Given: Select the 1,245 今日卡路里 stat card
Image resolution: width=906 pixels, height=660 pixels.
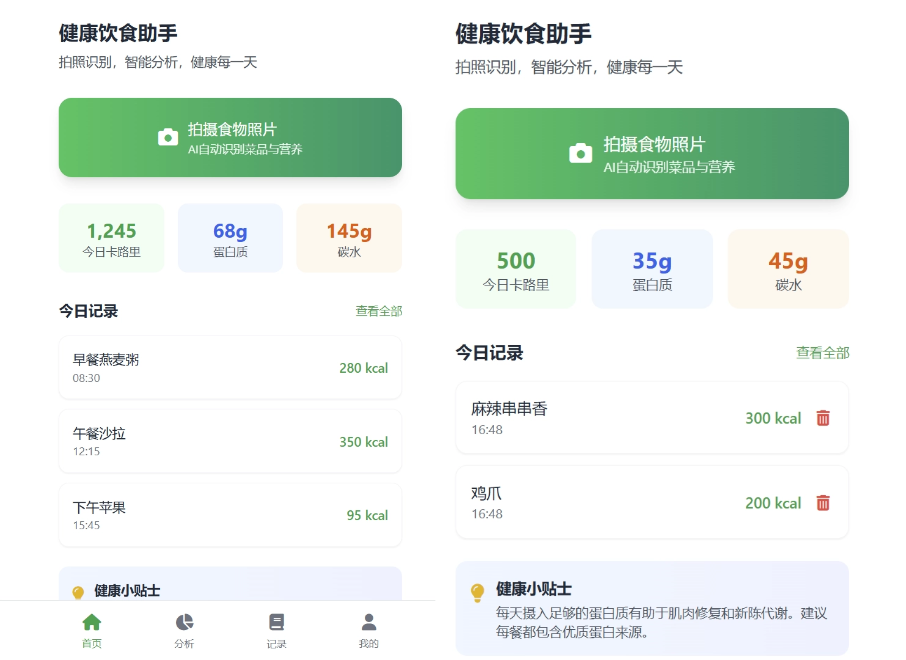Looking at the screenshot, I should click(x=111, y=238).
